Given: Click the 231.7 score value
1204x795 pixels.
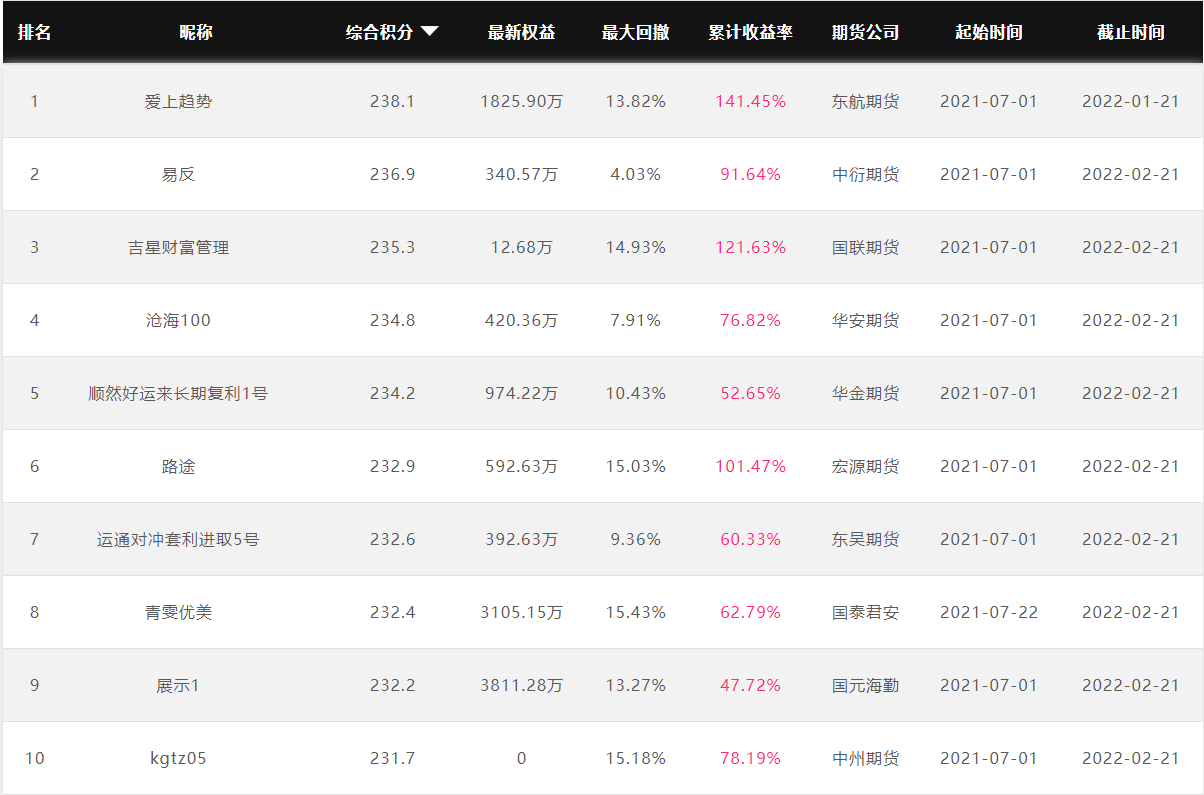Looking at the screenshot, I should [x=392, y=758].
